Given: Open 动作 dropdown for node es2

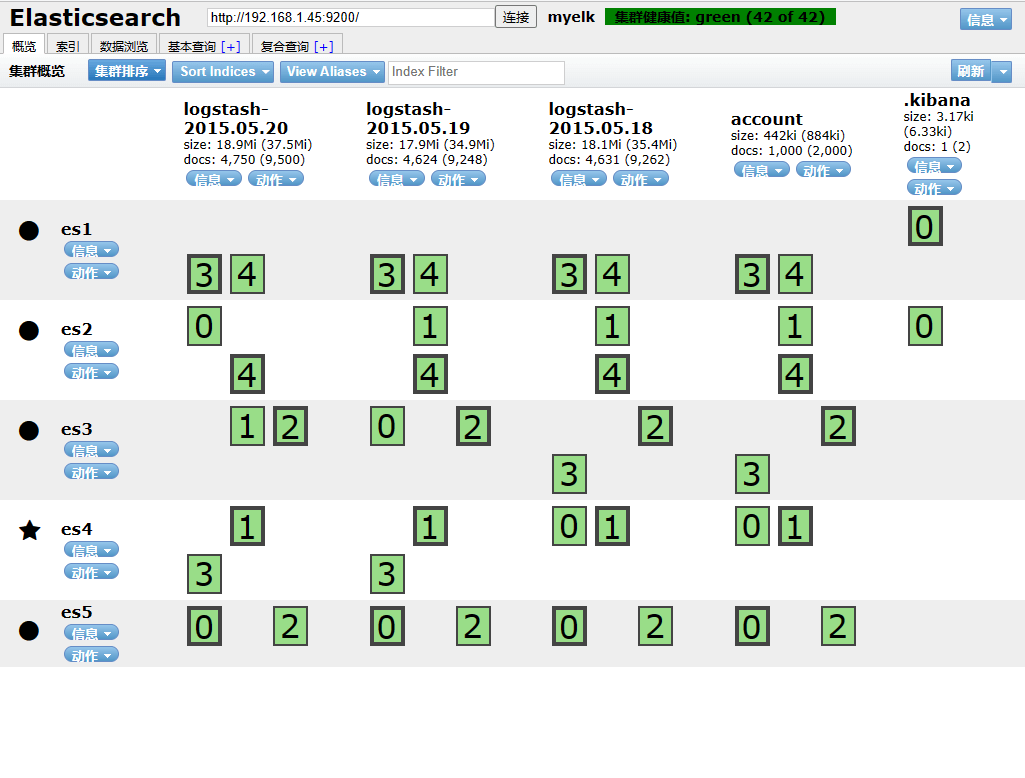Looking at the screenshot, I should pyautogui.click(x=92, y=372).
